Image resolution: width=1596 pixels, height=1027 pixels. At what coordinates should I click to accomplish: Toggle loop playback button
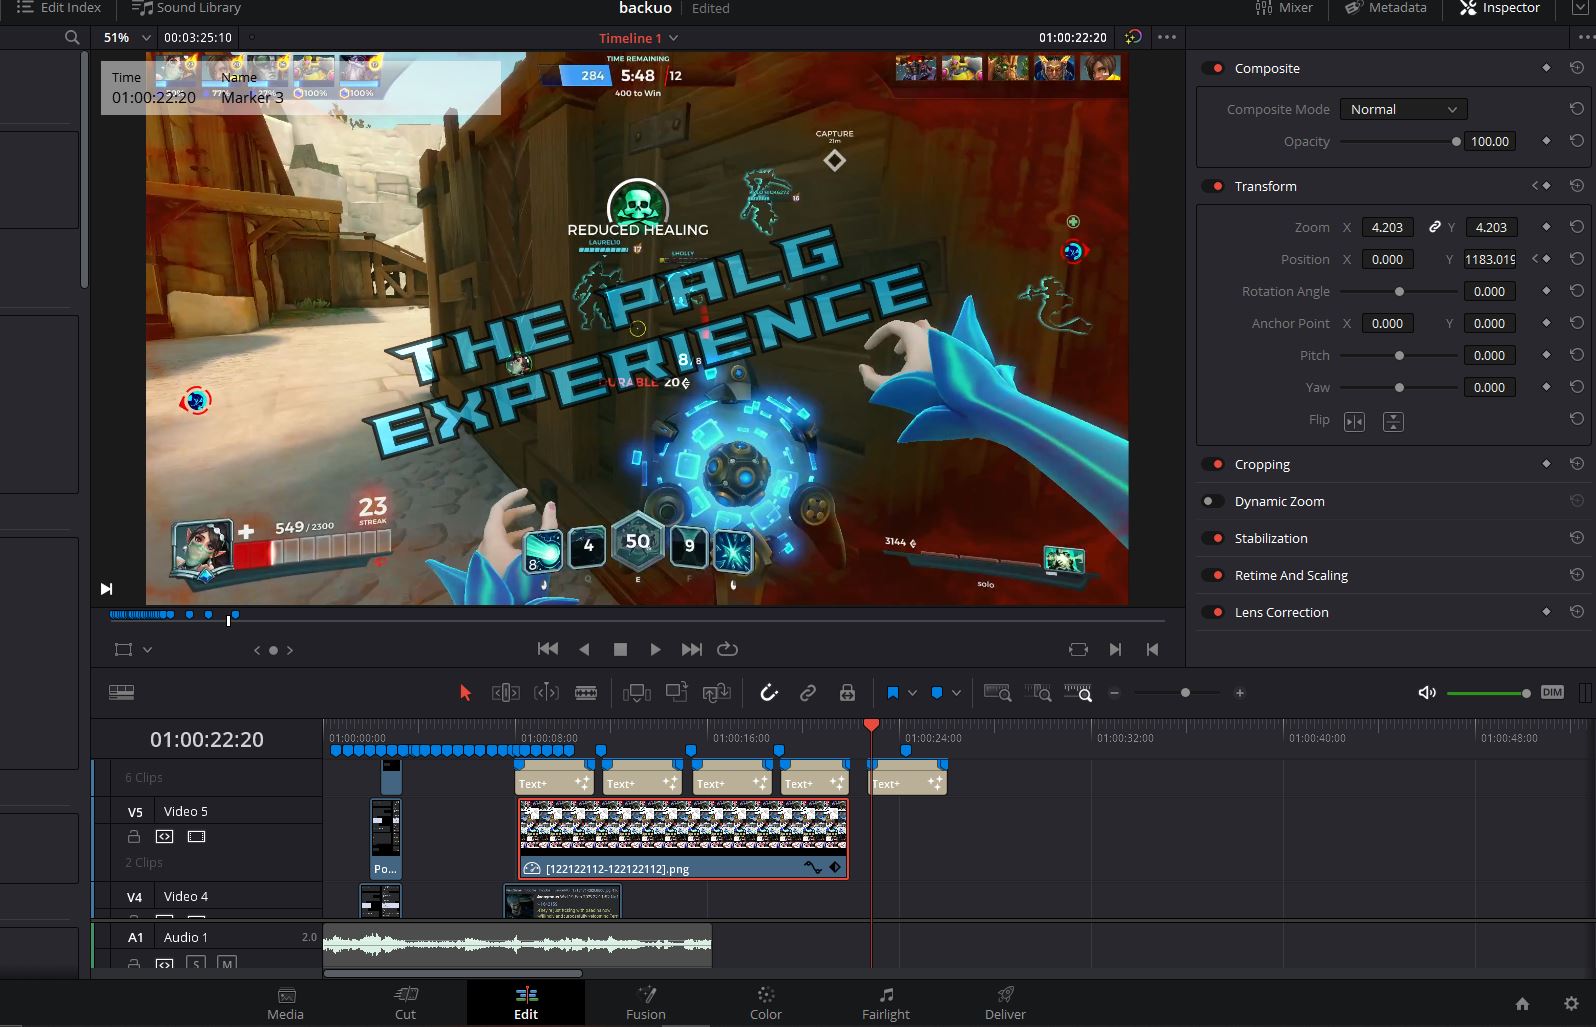[728, 649]
